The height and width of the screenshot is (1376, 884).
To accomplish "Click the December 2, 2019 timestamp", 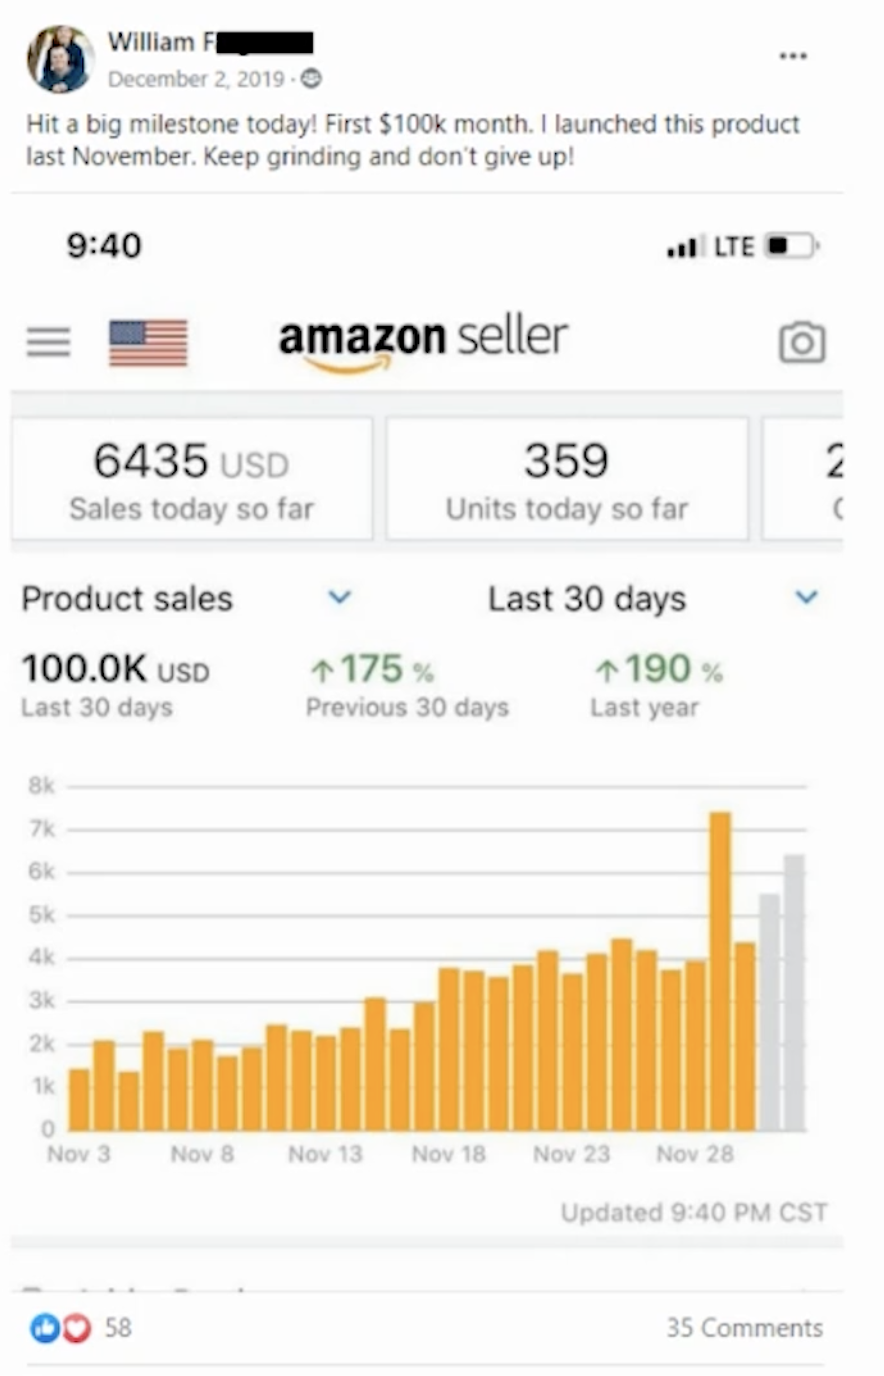I will 194,78.
